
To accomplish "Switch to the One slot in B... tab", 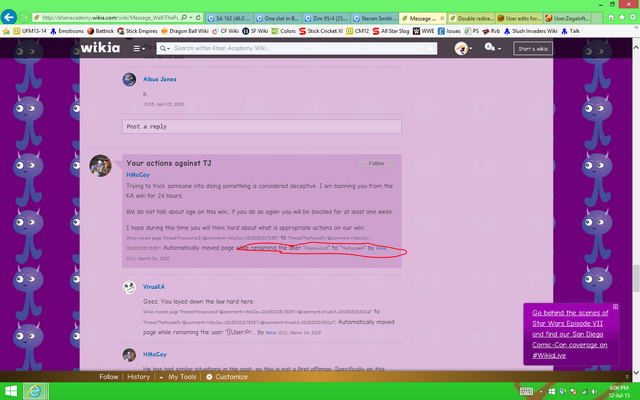I will click(278, 18).
